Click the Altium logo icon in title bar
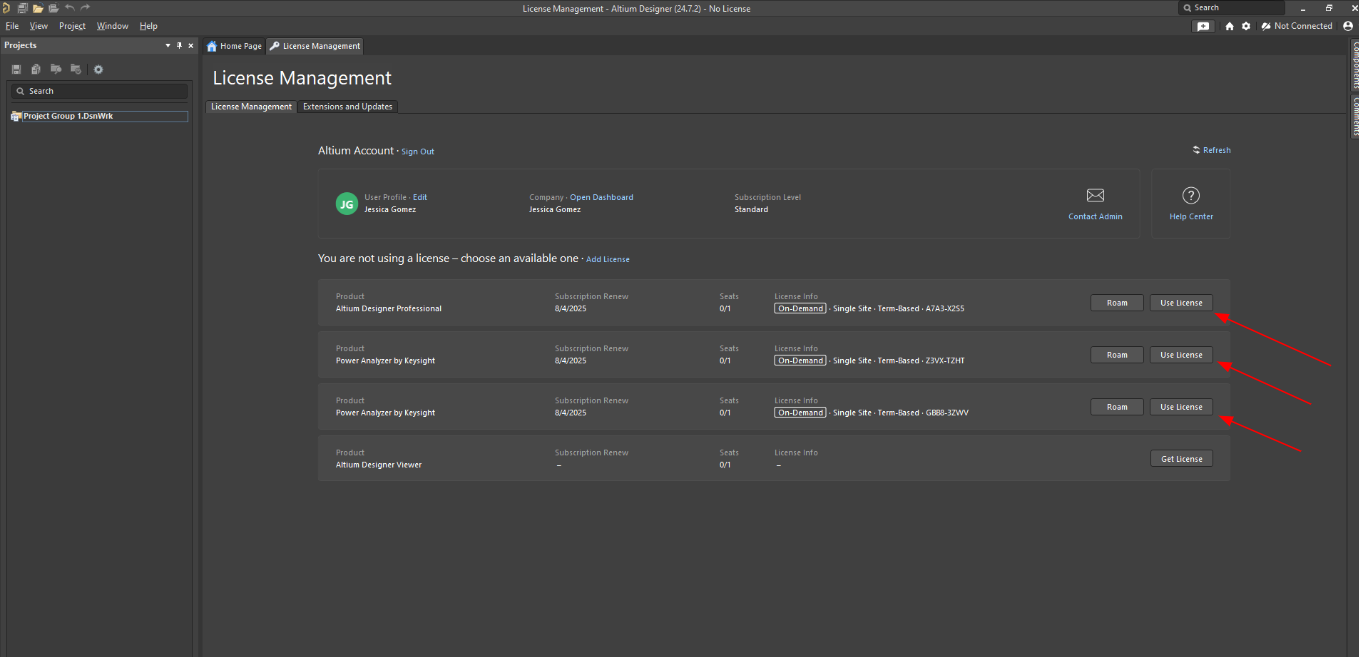 point(7,8)
